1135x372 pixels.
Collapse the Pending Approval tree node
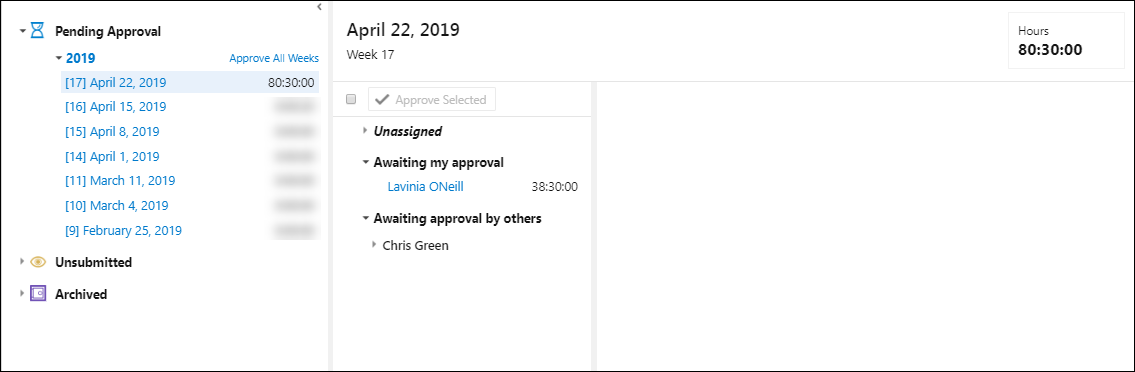(x=23, y=31)
